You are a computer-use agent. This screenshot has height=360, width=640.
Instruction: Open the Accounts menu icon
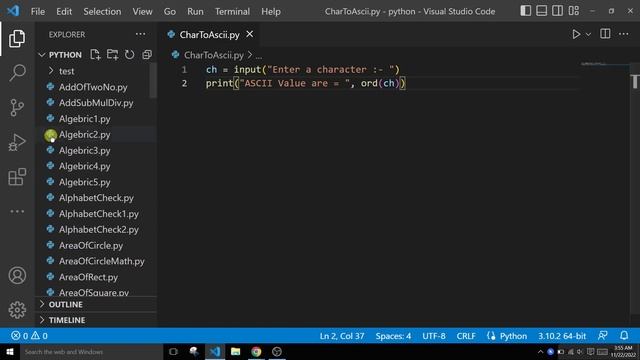pos(17,276)
